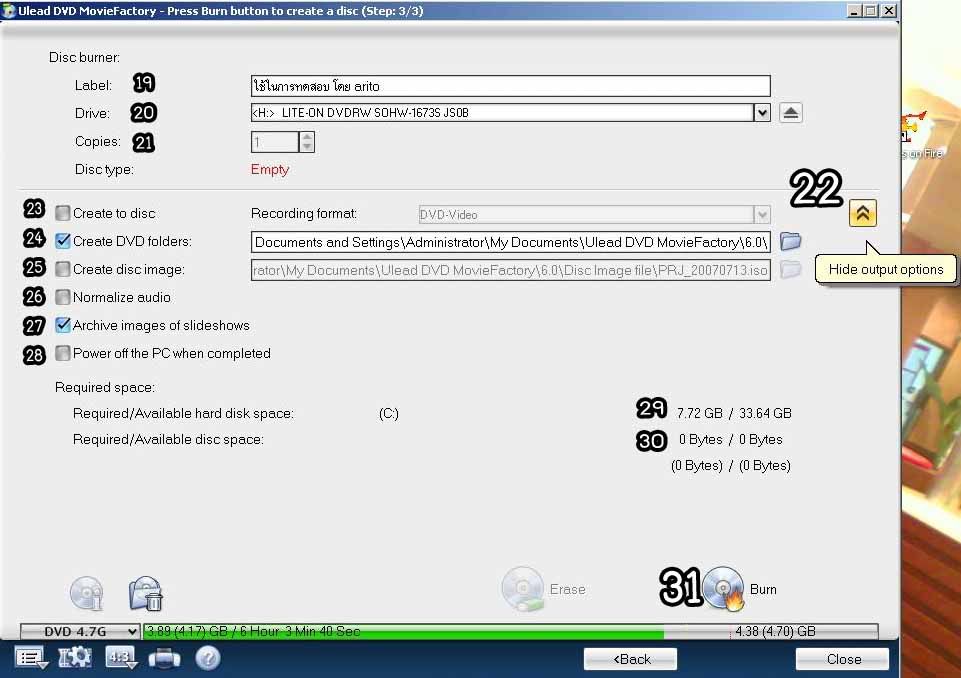The image size is (961, 678).
Task: Uncheck Create DVD folders option
Action: (x=64, y=241)
